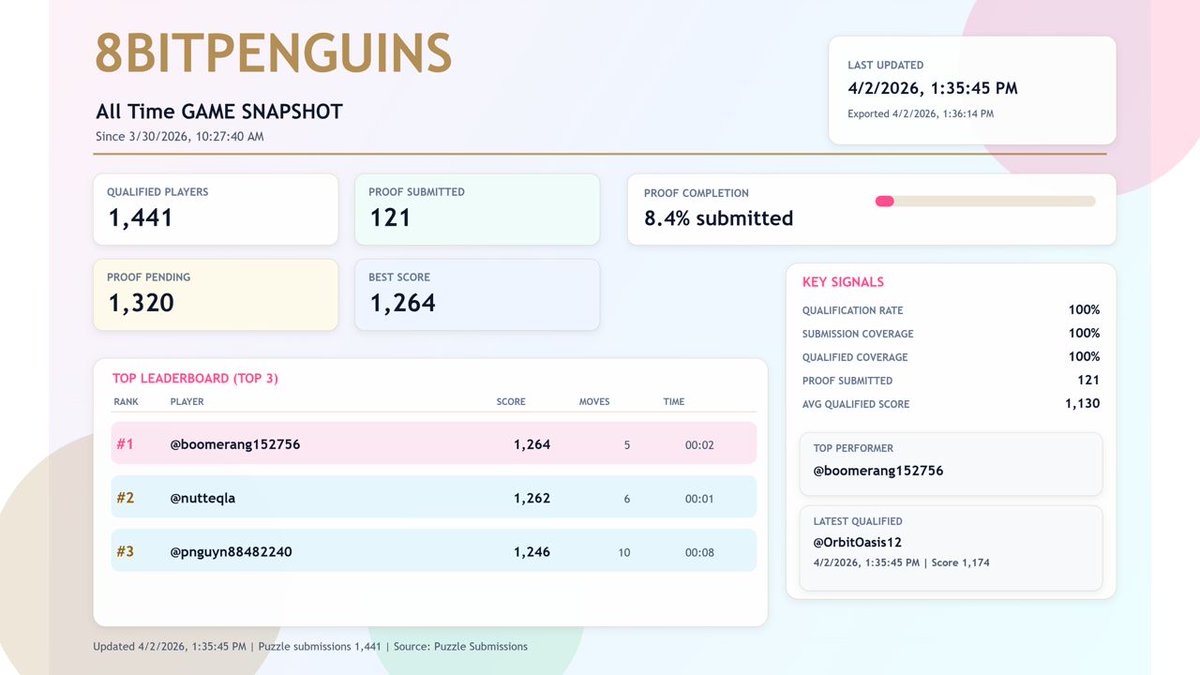Select the Qualified Players stat card
This screenshot has height=675, width=1200.
coord(215,208)
